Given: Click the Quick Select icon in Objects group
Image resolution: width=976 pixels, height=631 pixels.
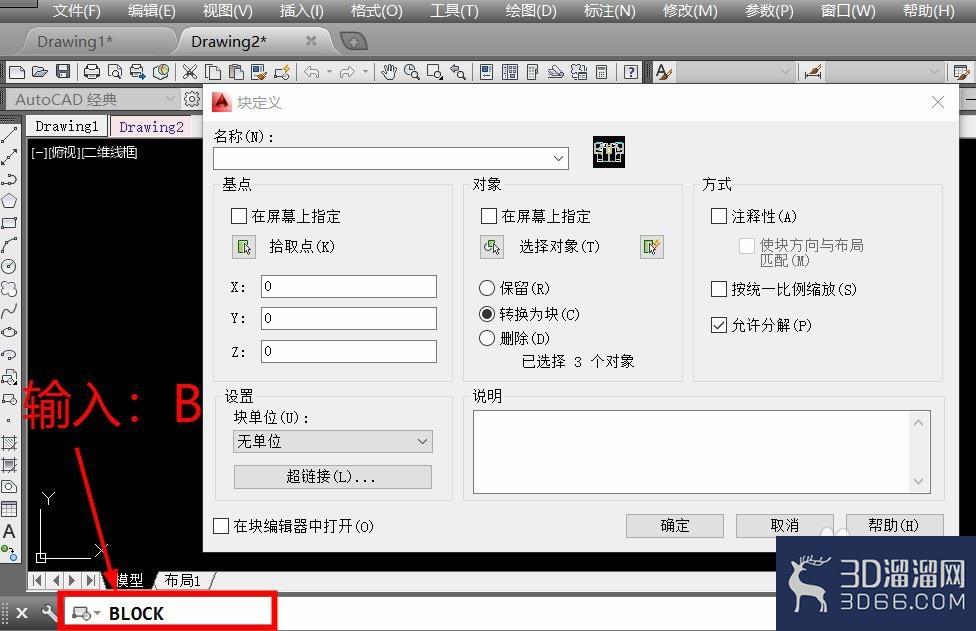Looking at the screenshot, I should (652, 247).
